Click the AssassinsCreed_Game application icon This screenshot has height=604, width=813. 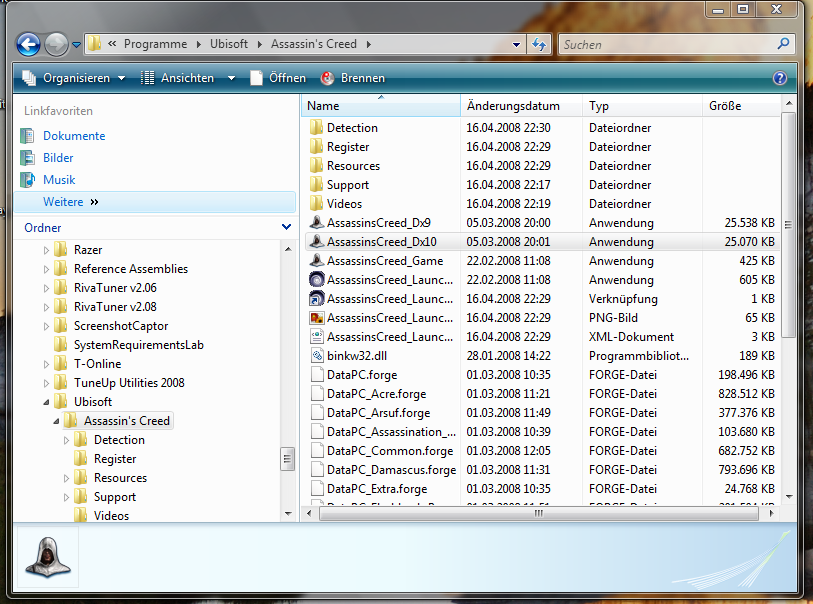click(x=316, y=260)
